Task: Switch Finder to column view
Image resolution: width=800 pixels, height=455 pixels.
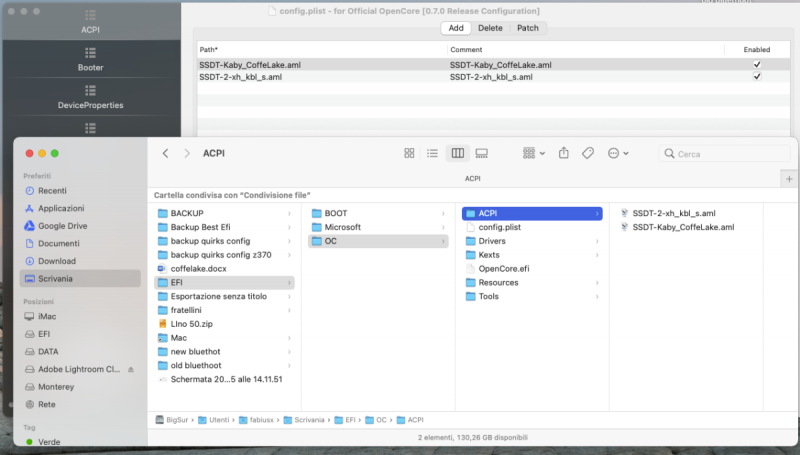Action: click(458, 154)
